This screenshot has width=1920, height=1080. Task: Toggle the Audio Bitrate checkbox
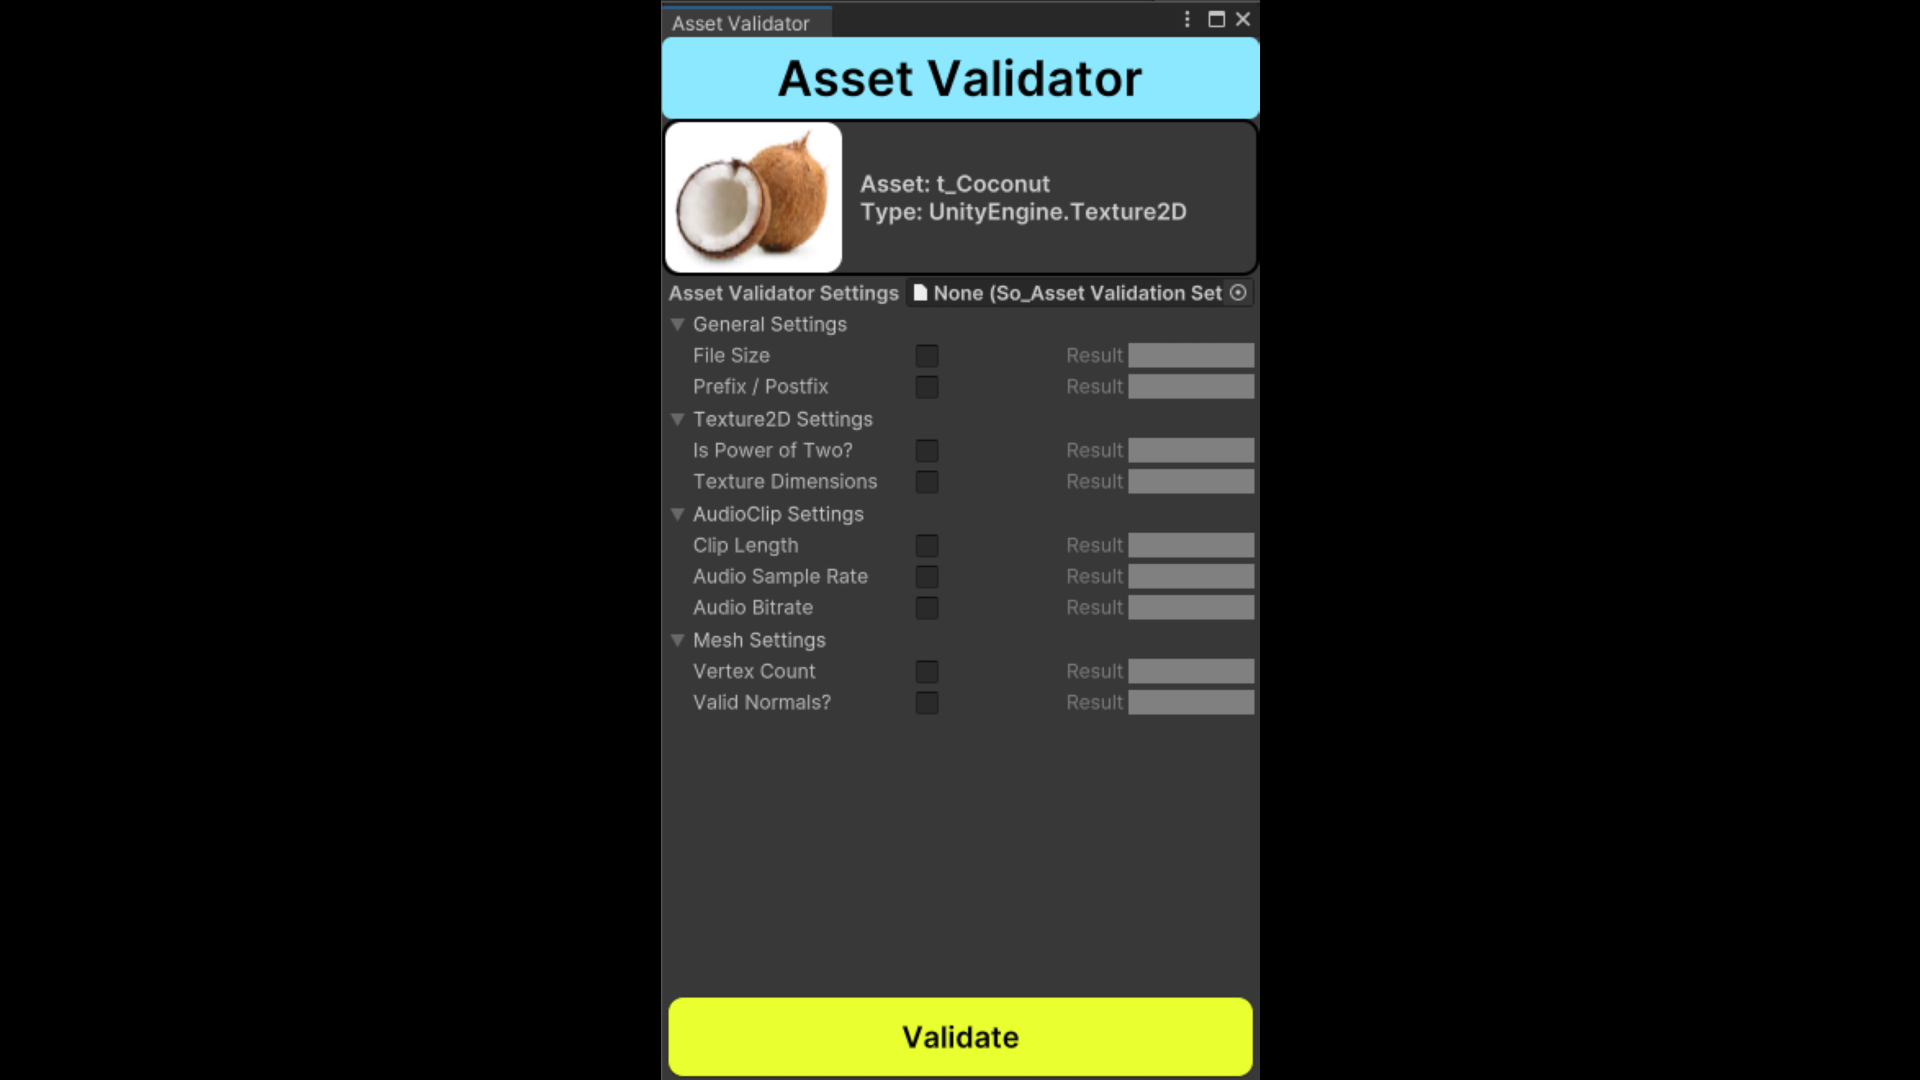coord(926,607)
